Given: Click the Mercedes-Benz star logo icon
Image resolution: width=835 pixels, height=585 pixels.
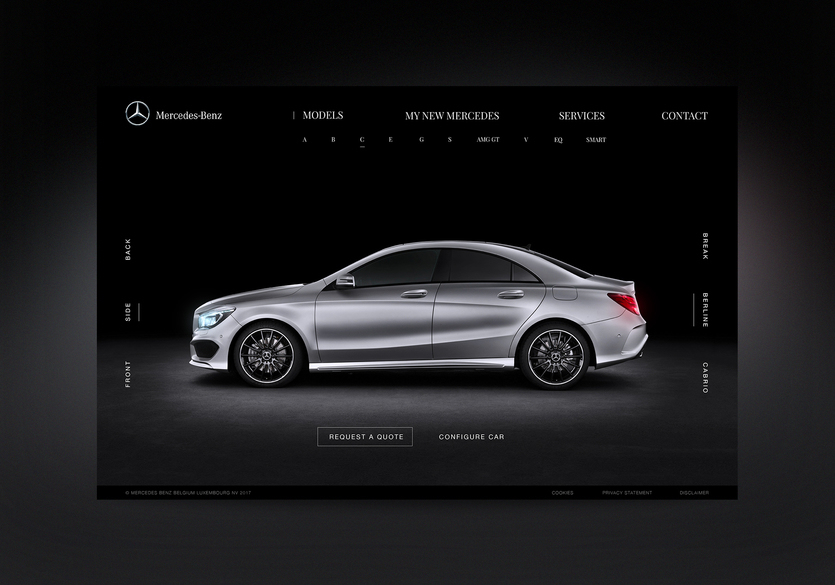Looking at the screenshot, I should [x=137, y=113].
